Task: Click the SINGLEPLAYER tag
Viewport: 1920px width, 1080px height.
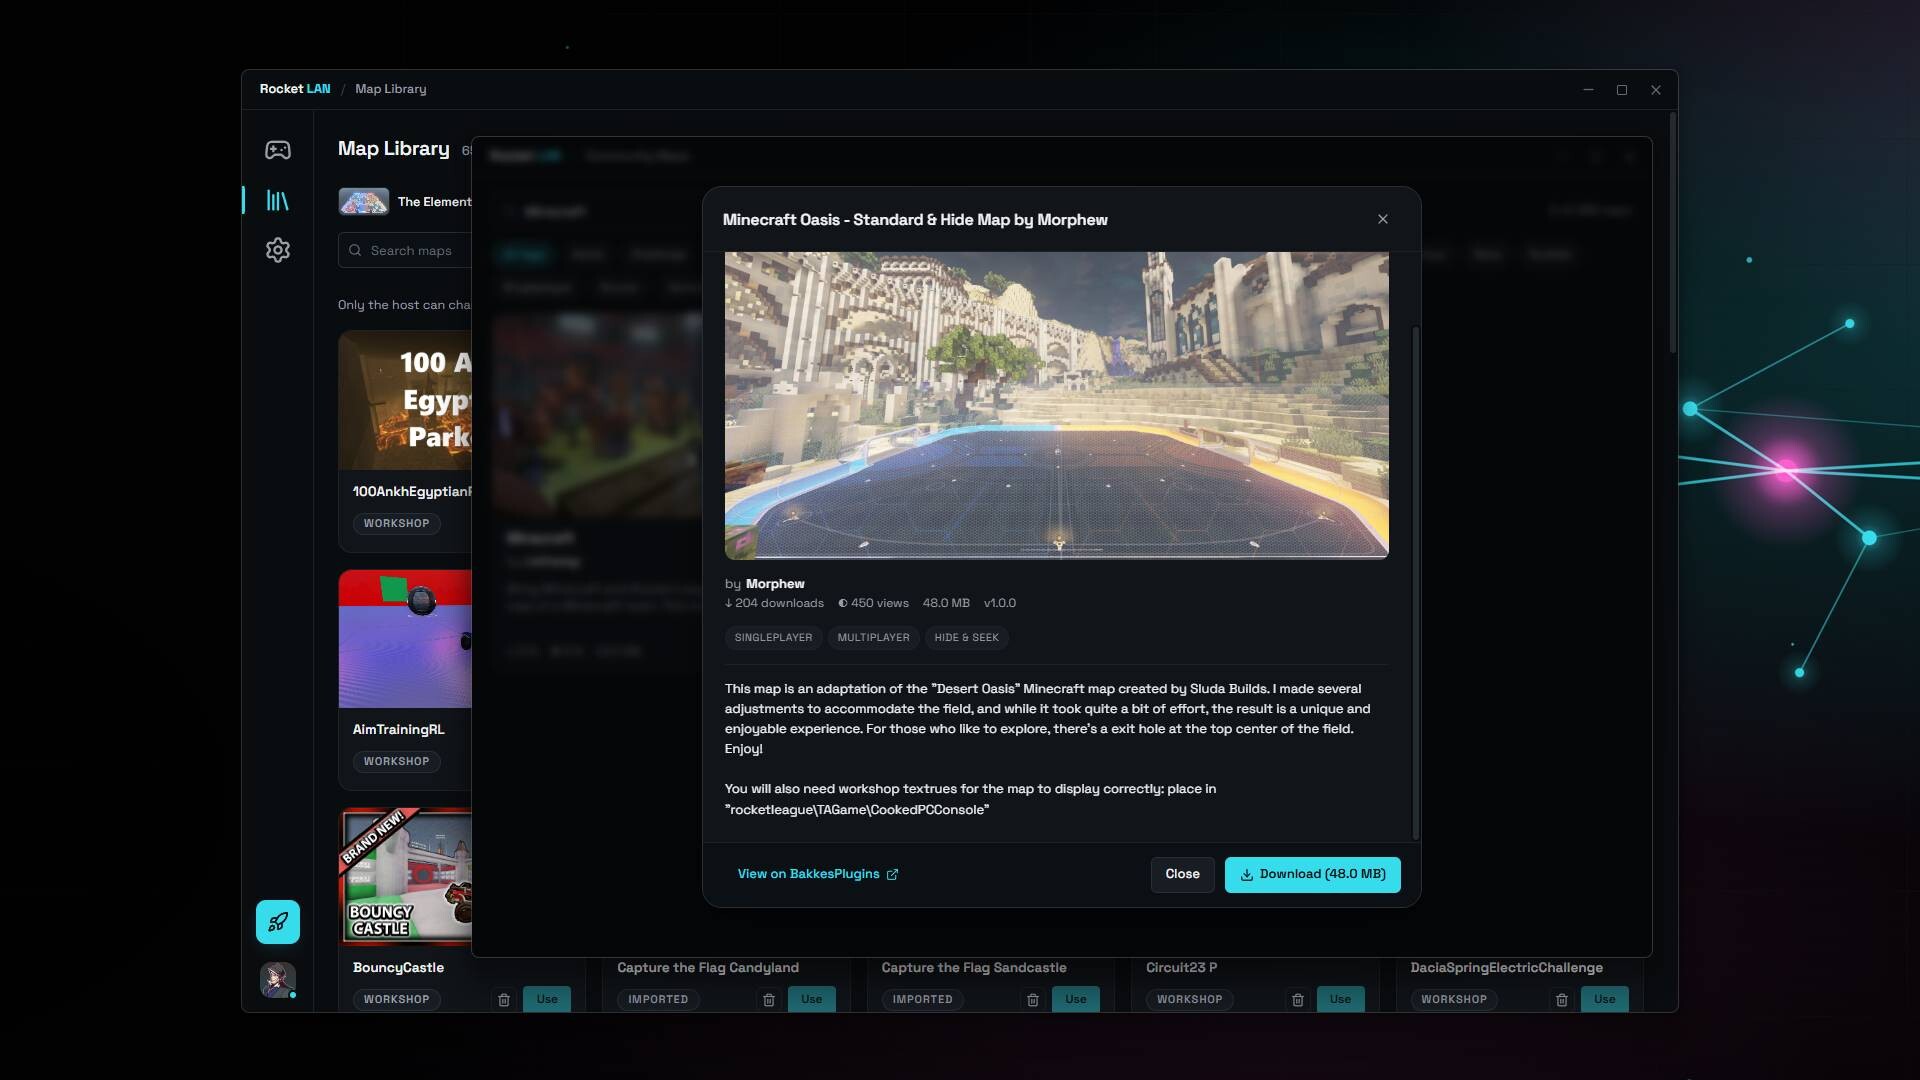Action: (x=773, y=638)
